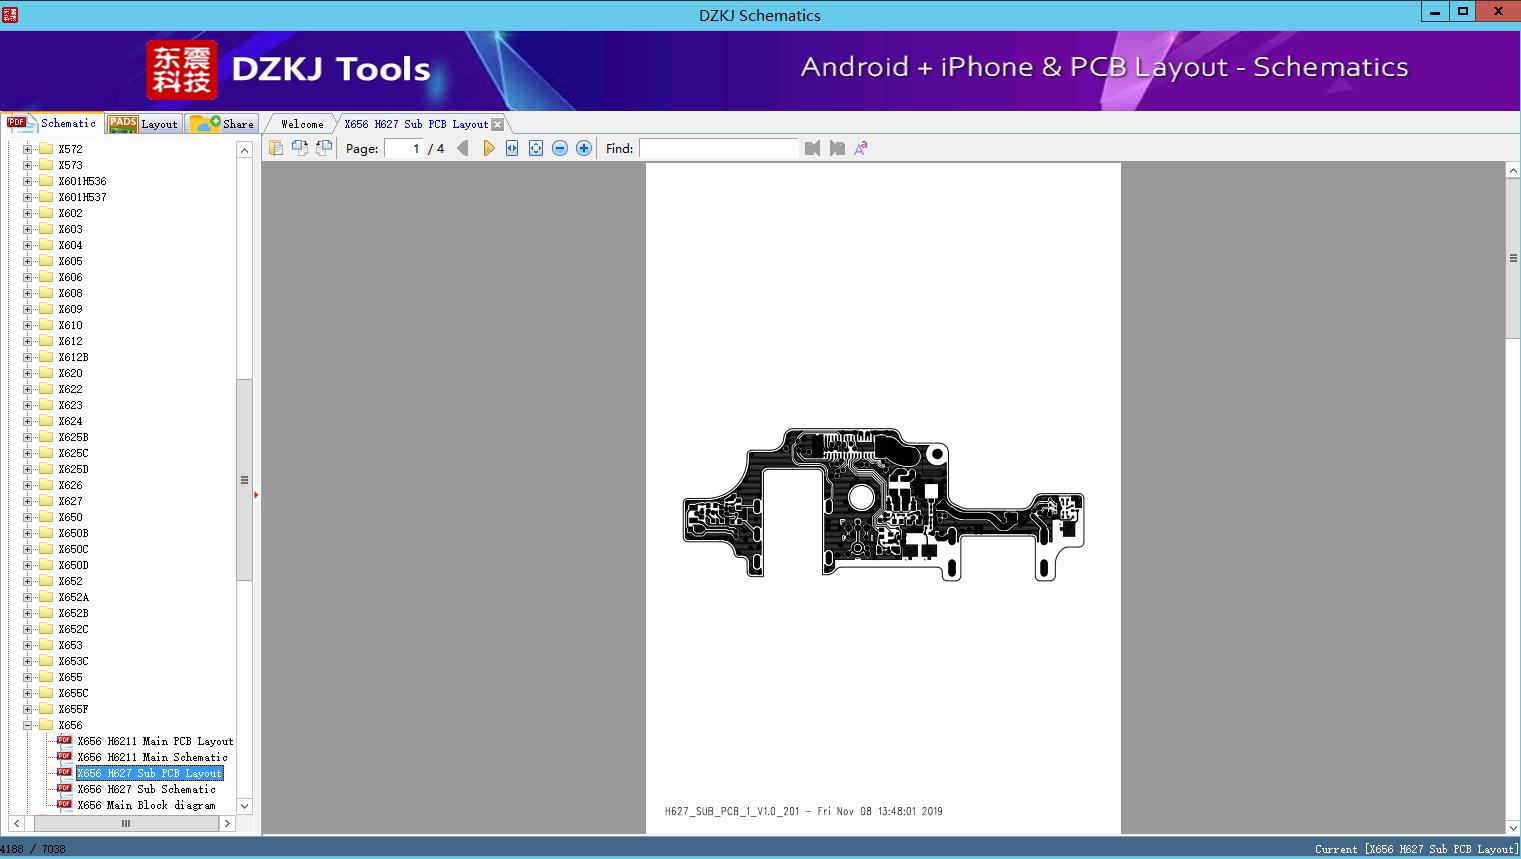
Task: Open the Layout tab in sidebar
Action: (145, 124)
